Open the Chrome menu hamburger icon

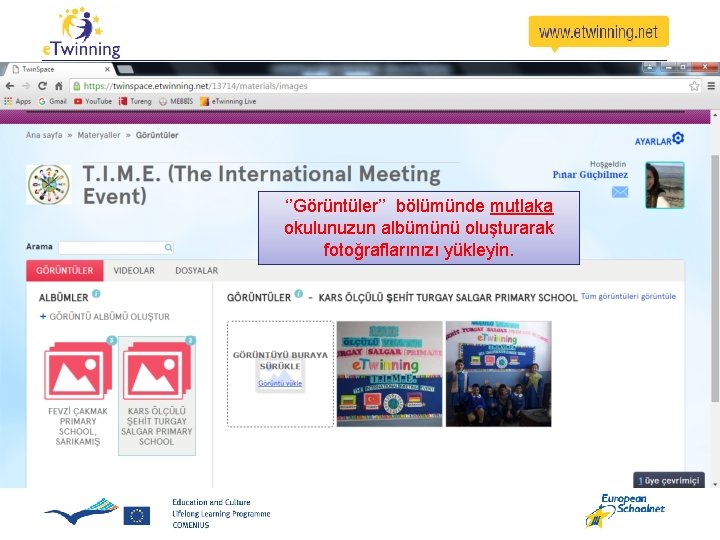(711, 86)
